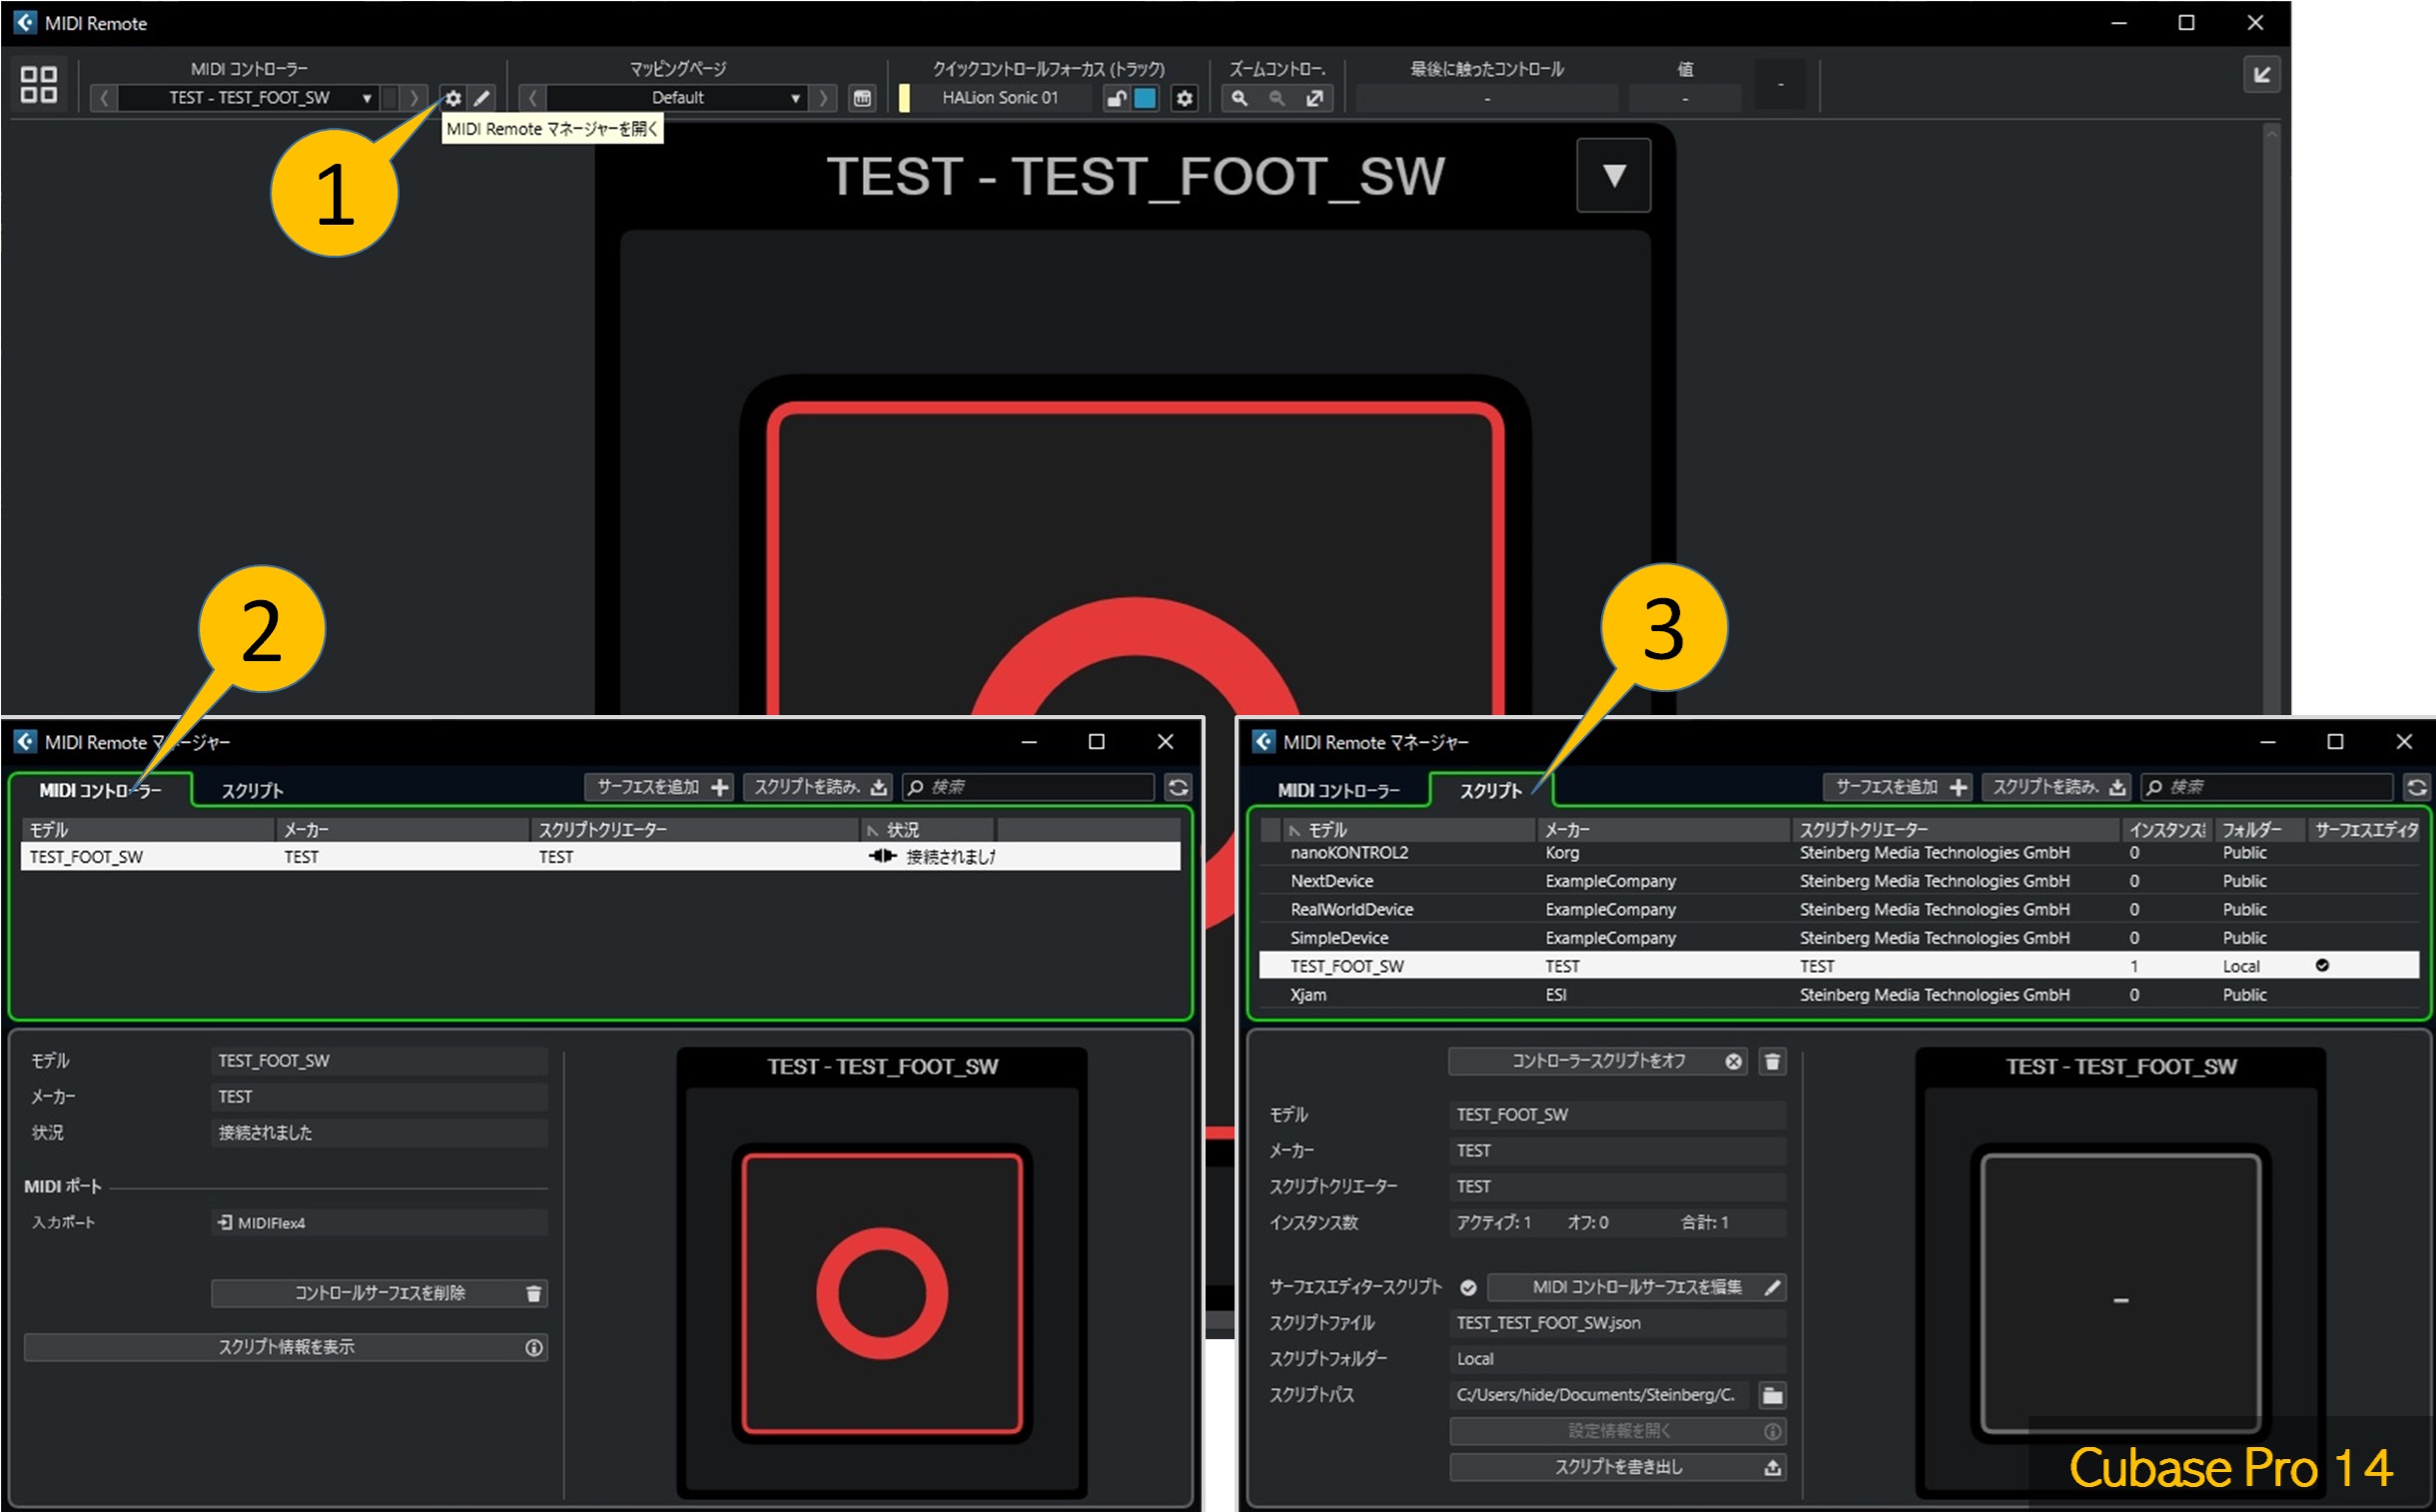Sort scripts by モデル column header
The height and width of the screenshot is (1512, 2436).
pyautogui.click(x=1410, y=830)
